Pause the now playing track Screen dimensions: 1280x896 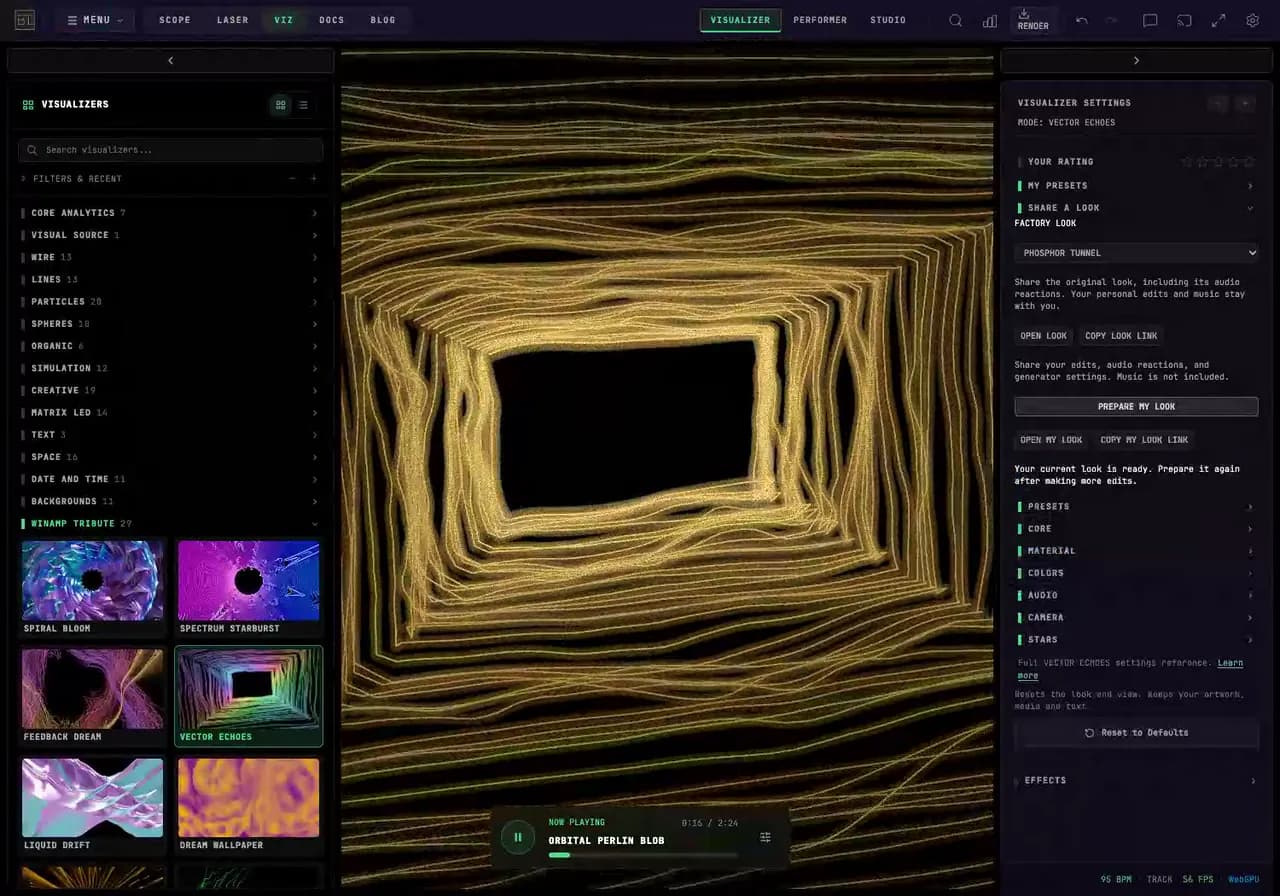(x=518, y=837)
